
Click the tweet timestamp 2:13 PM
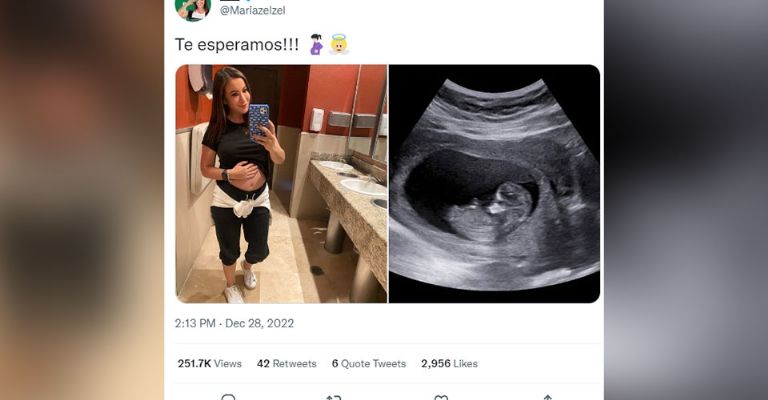195,323
